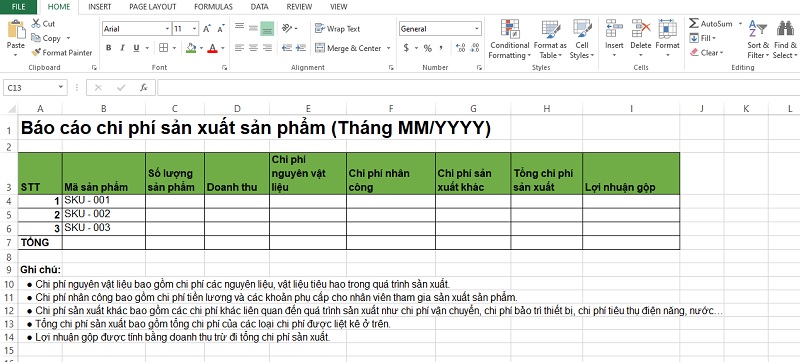Align text right in cell

[267, 48]
